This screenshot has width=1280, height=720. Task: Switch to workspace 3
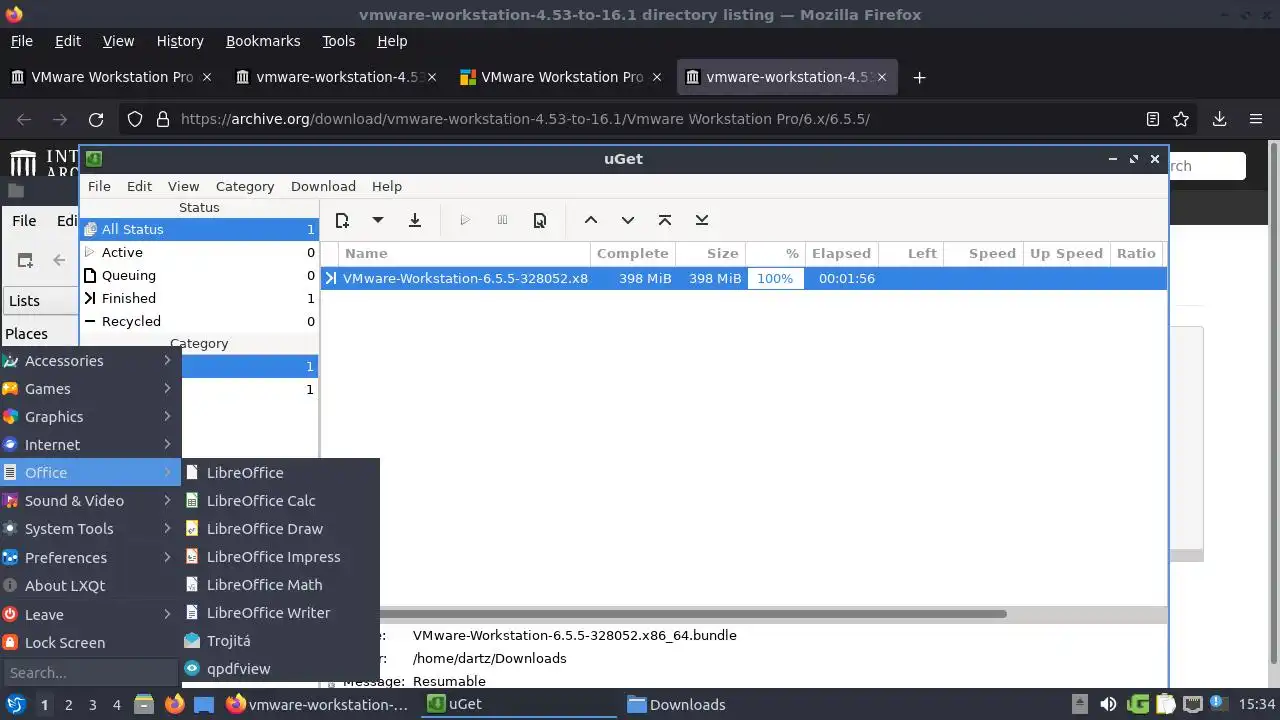tap(92, 704)
